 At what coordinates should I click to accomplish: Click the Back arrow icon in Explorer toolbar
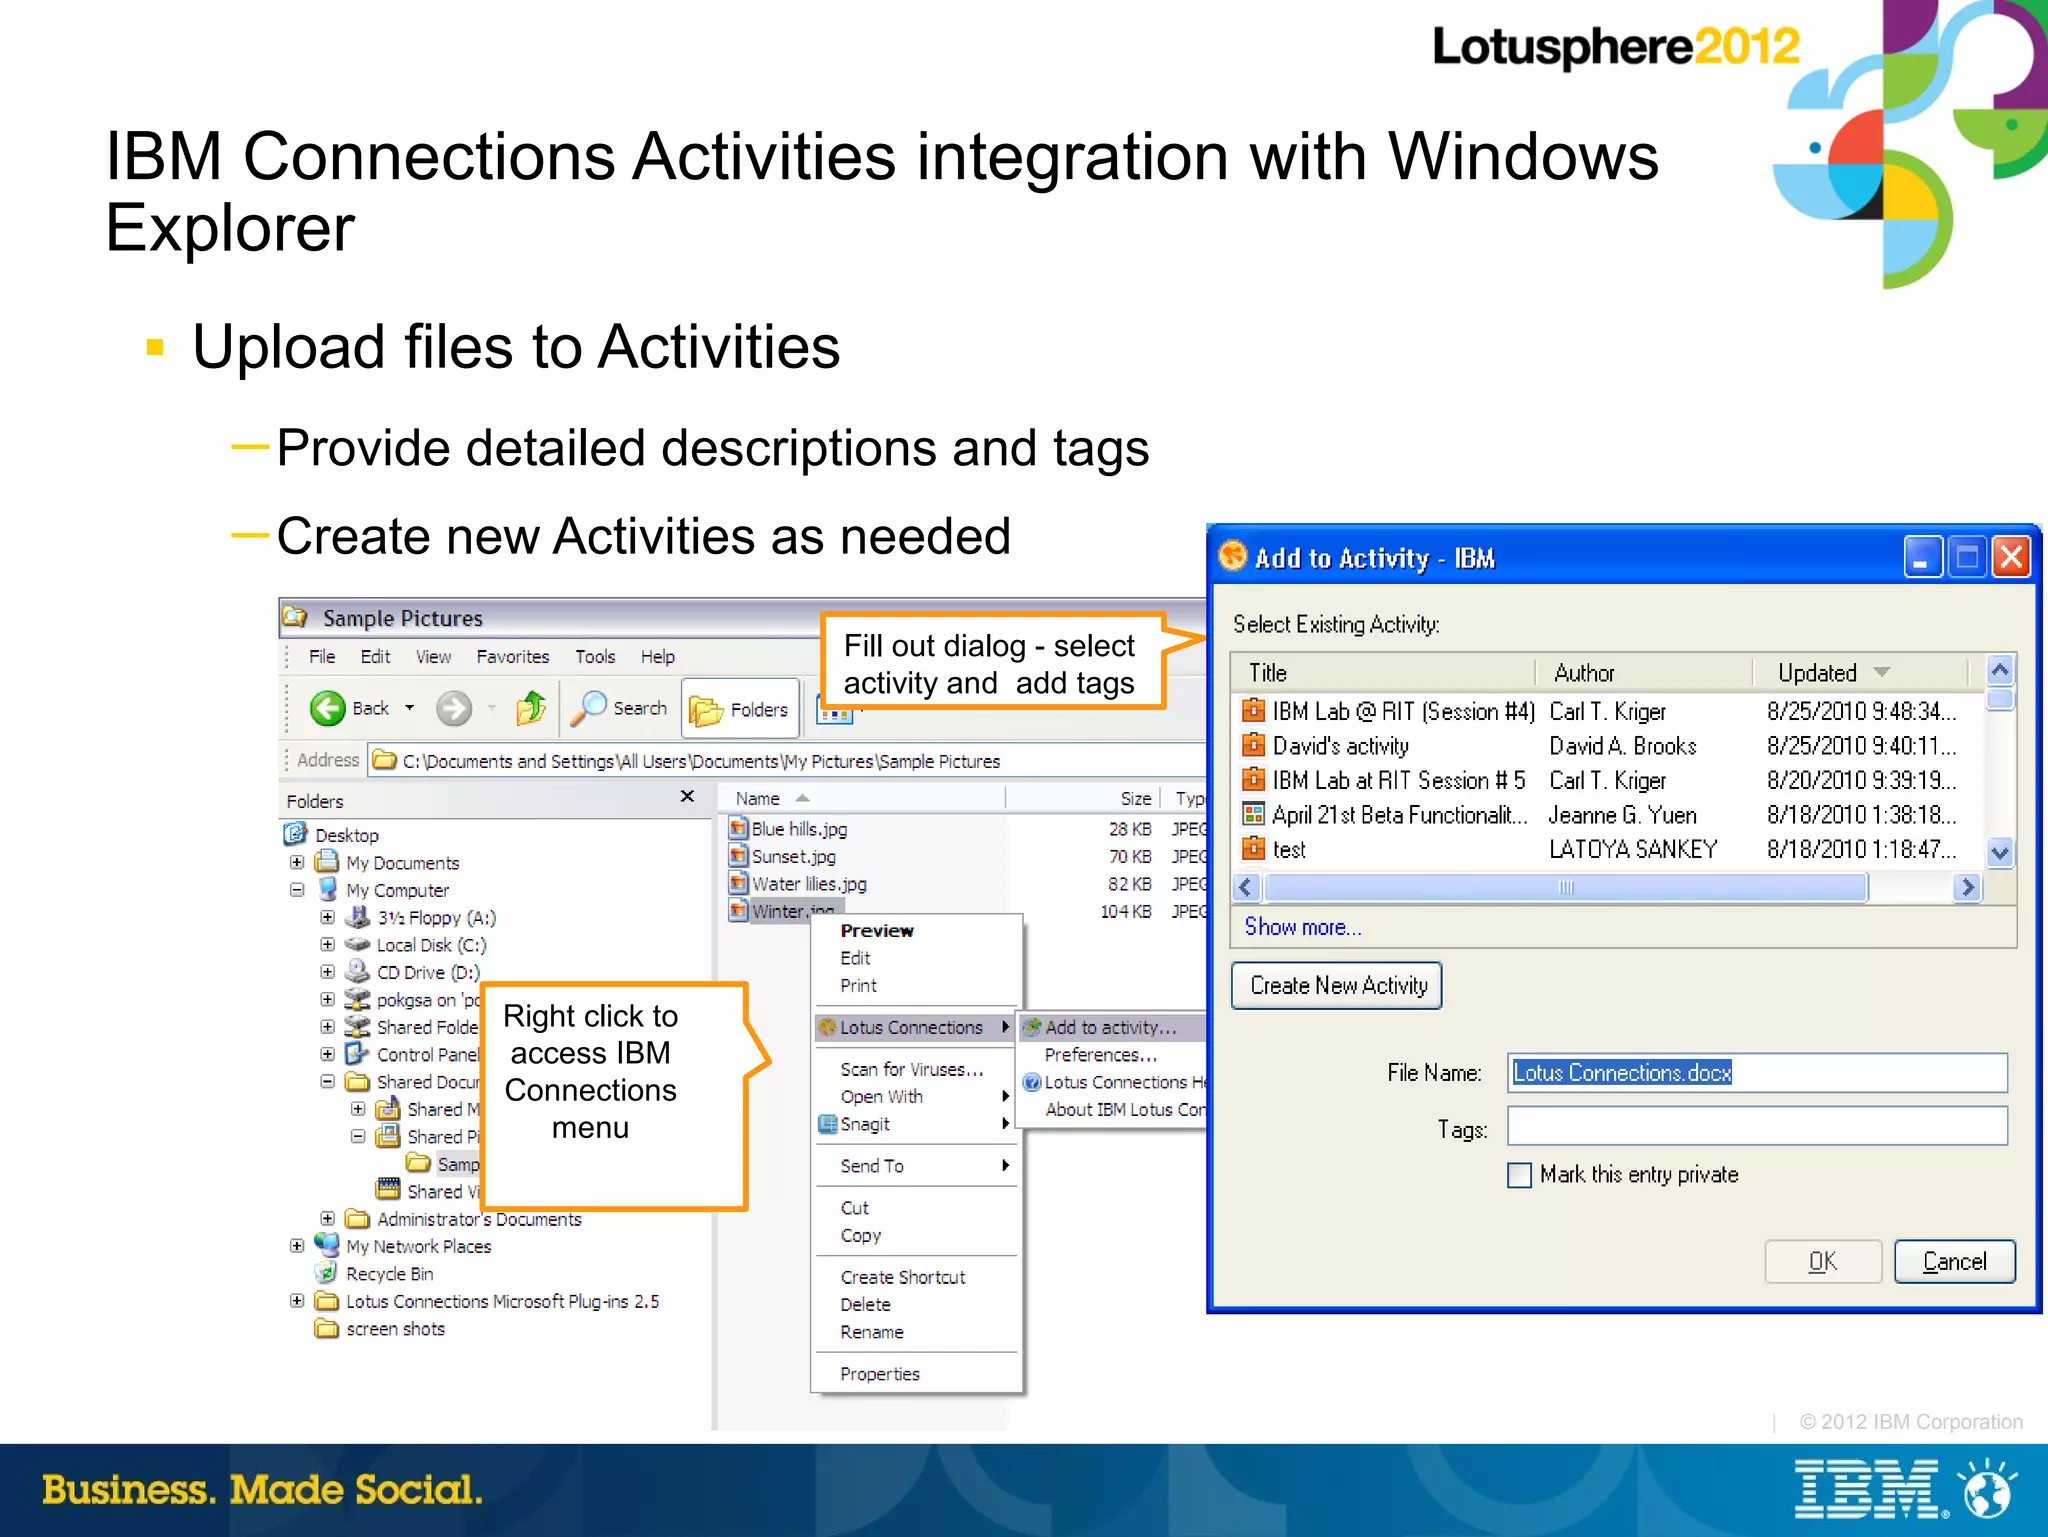pos(328,709)
